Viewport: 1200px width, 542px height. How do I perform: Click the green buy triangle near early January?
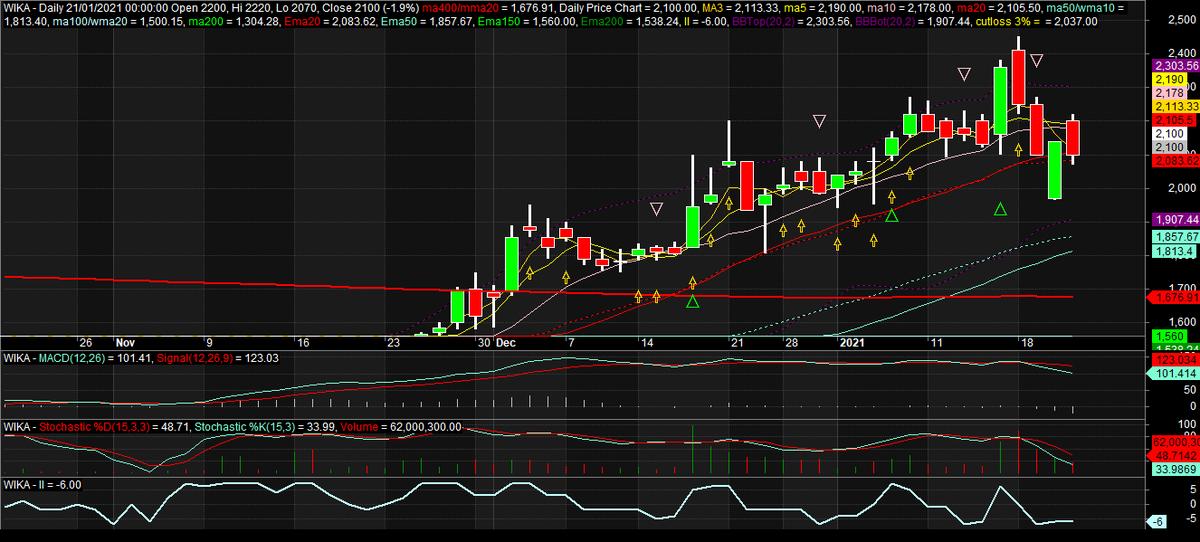pos(892,215)
